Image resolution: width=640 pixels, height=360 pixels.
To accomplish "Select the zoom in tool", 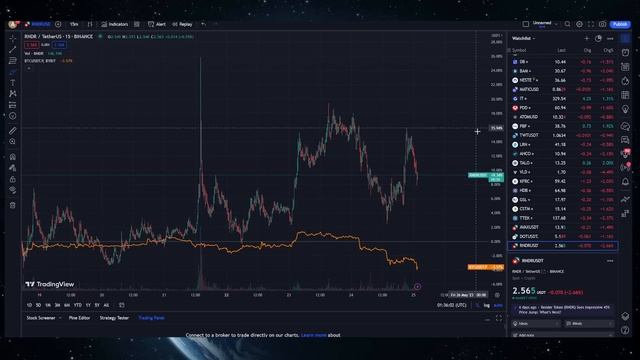I will click(x=13, y=142).
